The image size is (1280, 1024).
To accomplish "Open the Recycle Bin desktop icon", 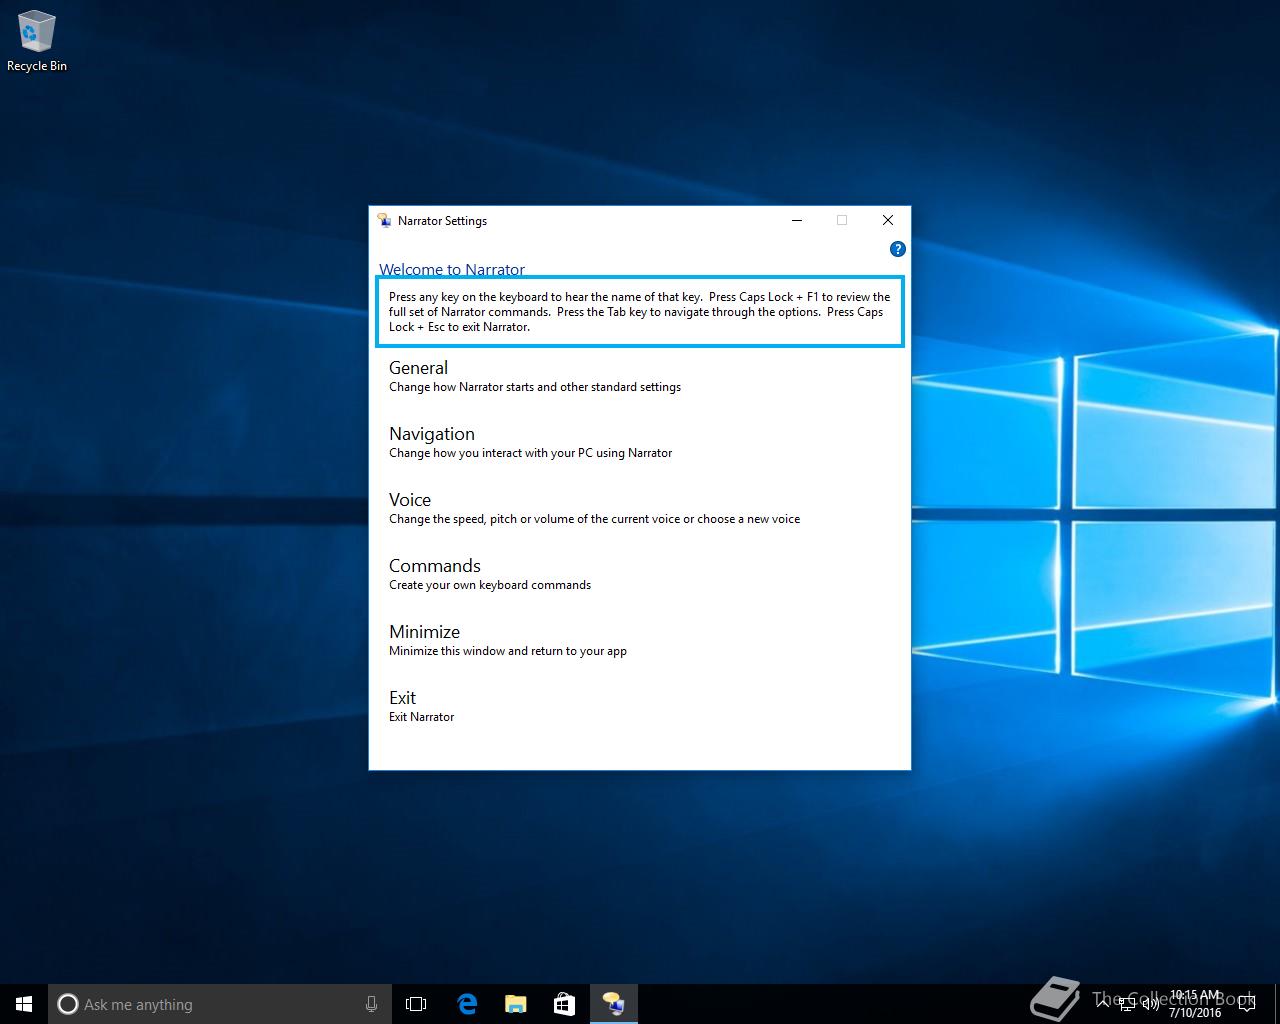I will [x=37, y=42].
